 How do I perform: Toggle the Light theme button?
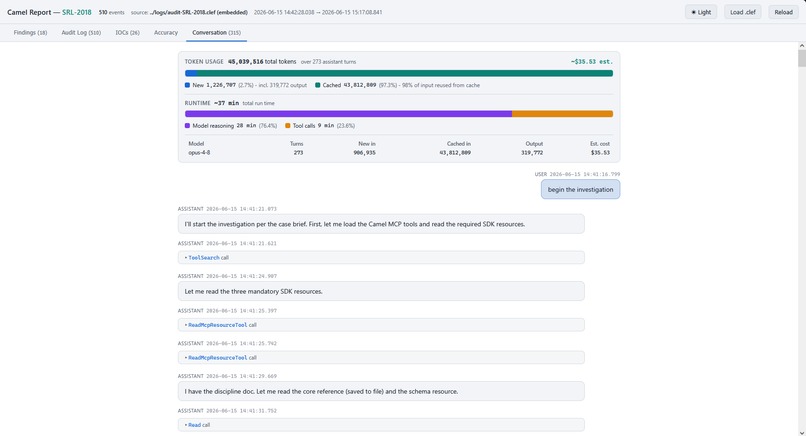point(701,12)
